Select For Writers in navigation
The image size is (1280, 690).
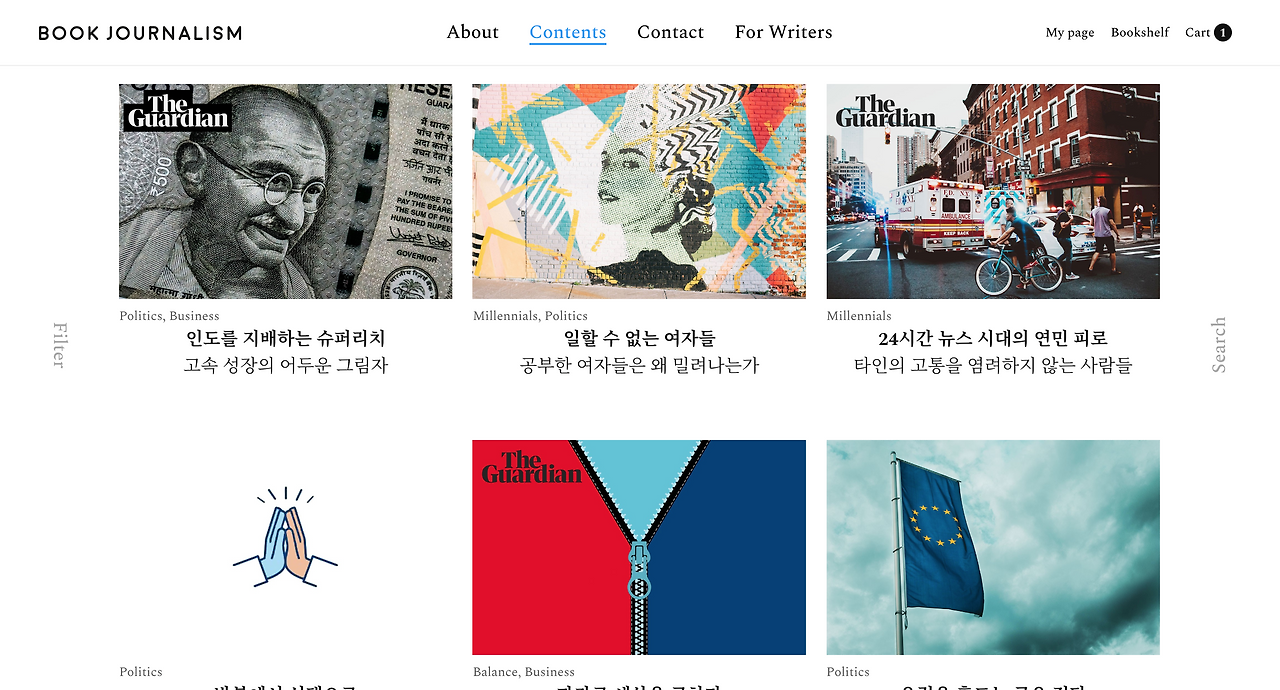click(783, 32)
